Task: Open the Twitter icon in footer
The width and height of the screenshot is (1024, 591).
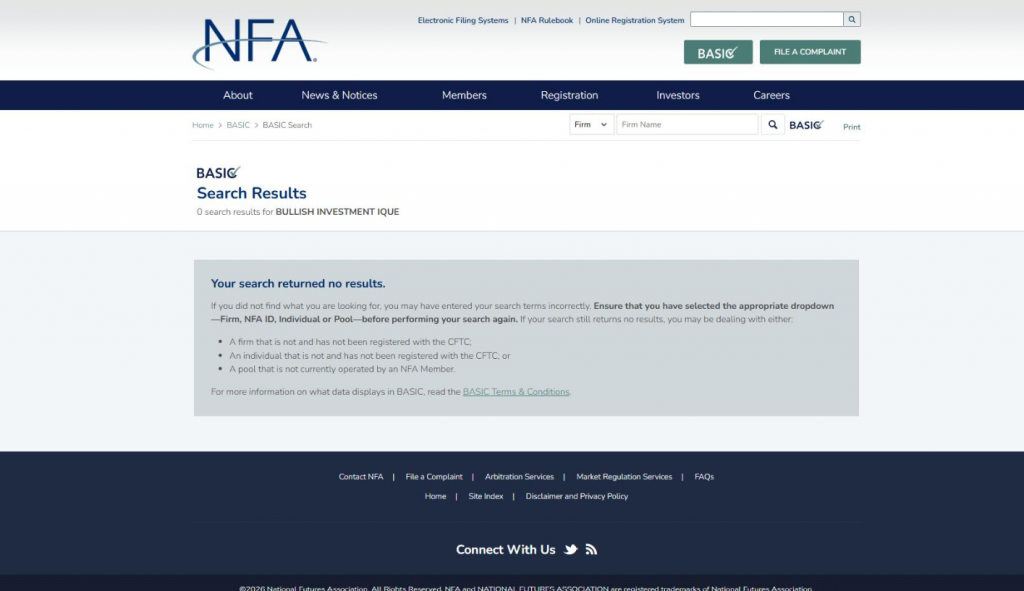Action: click(571, 549)
